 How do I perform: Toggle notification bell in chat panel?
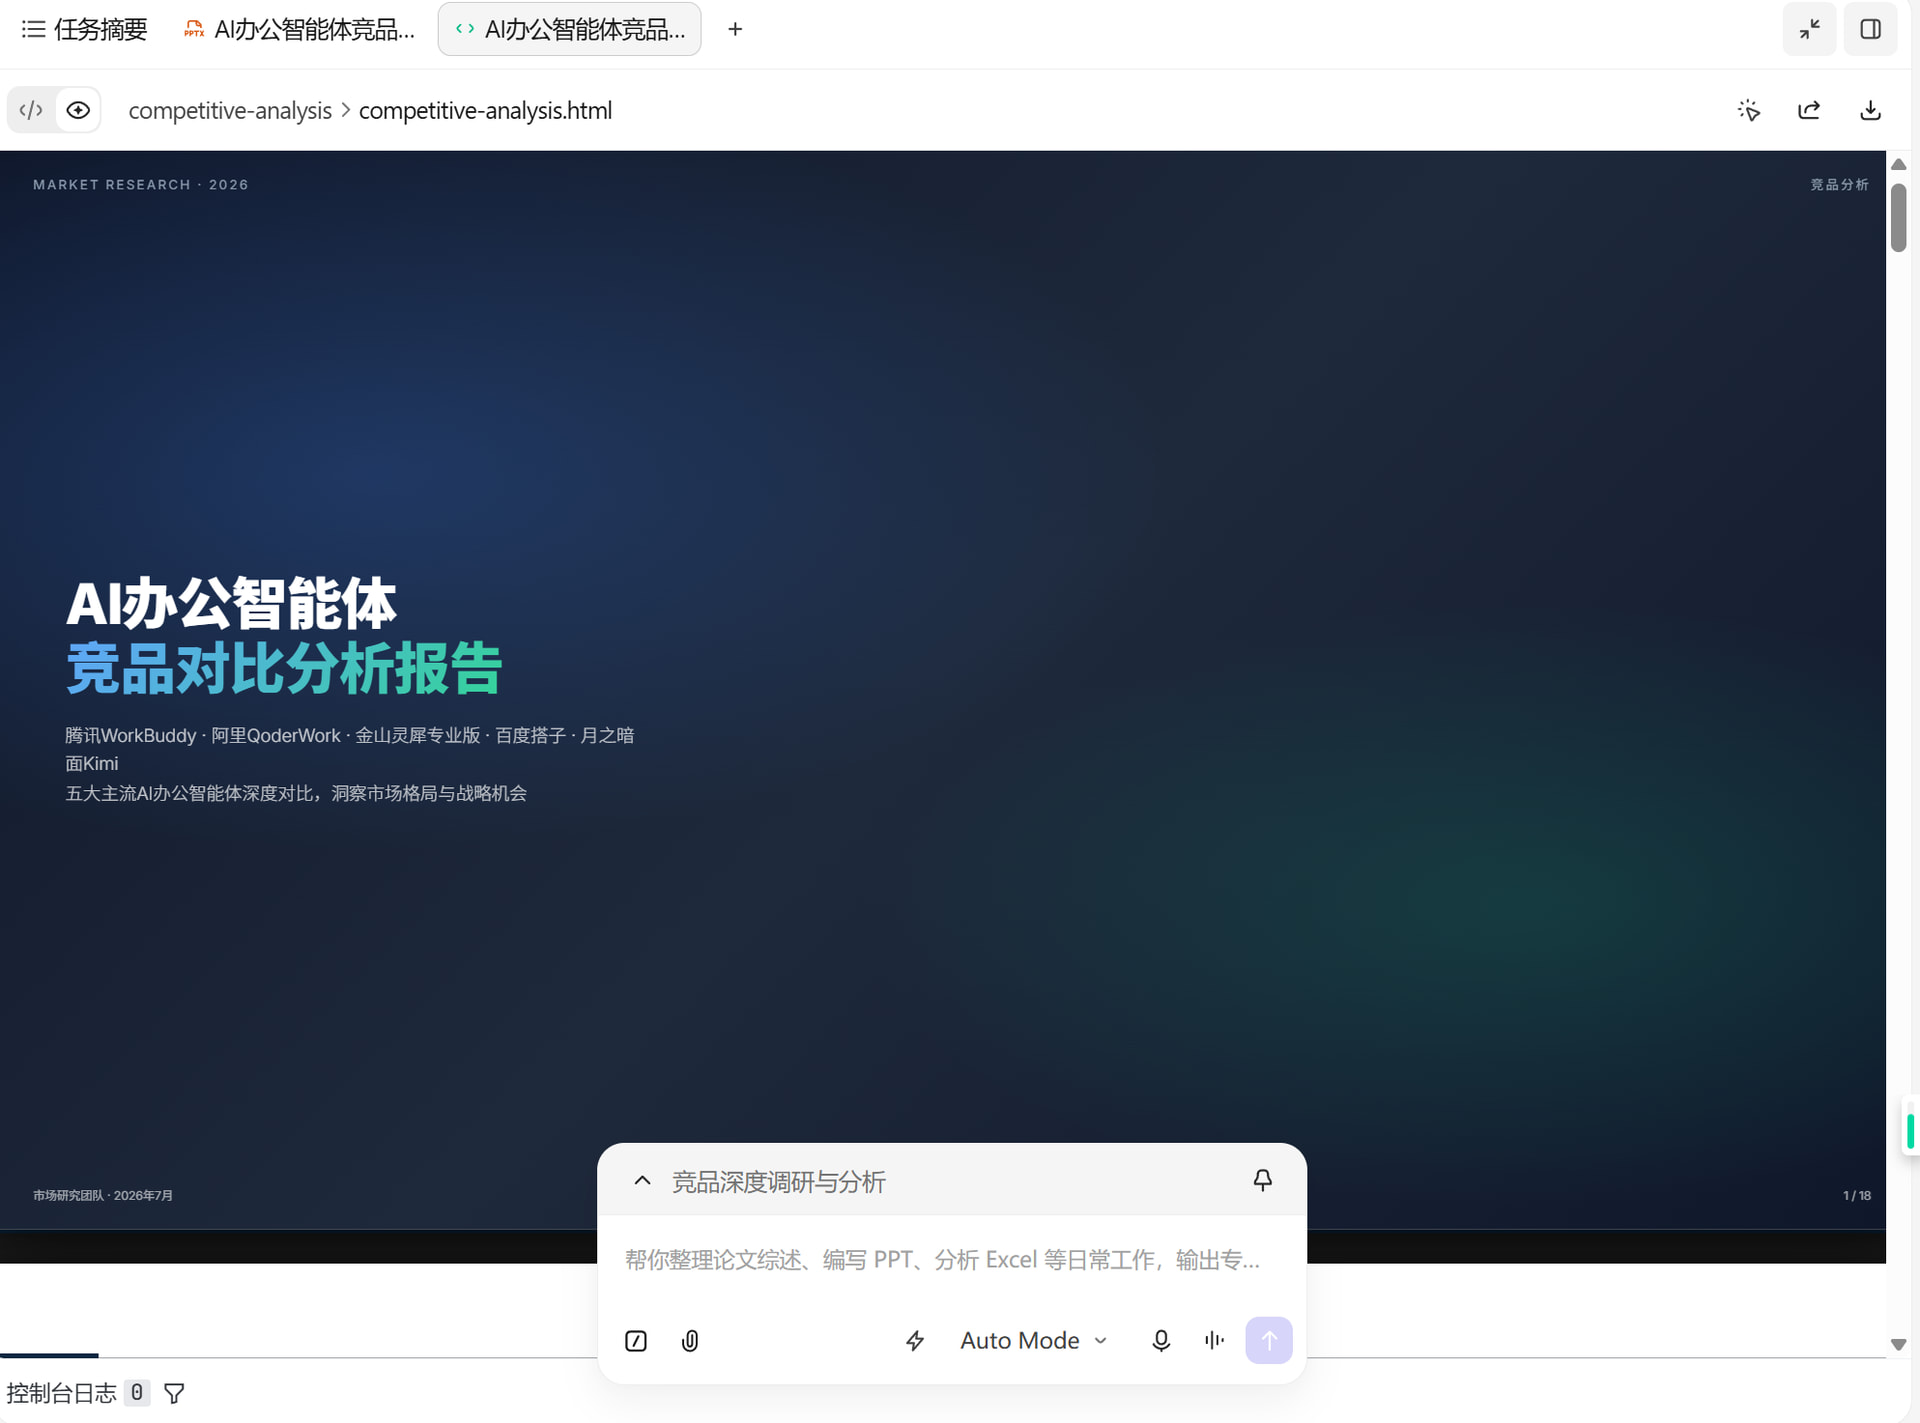click(1262, 1181)
